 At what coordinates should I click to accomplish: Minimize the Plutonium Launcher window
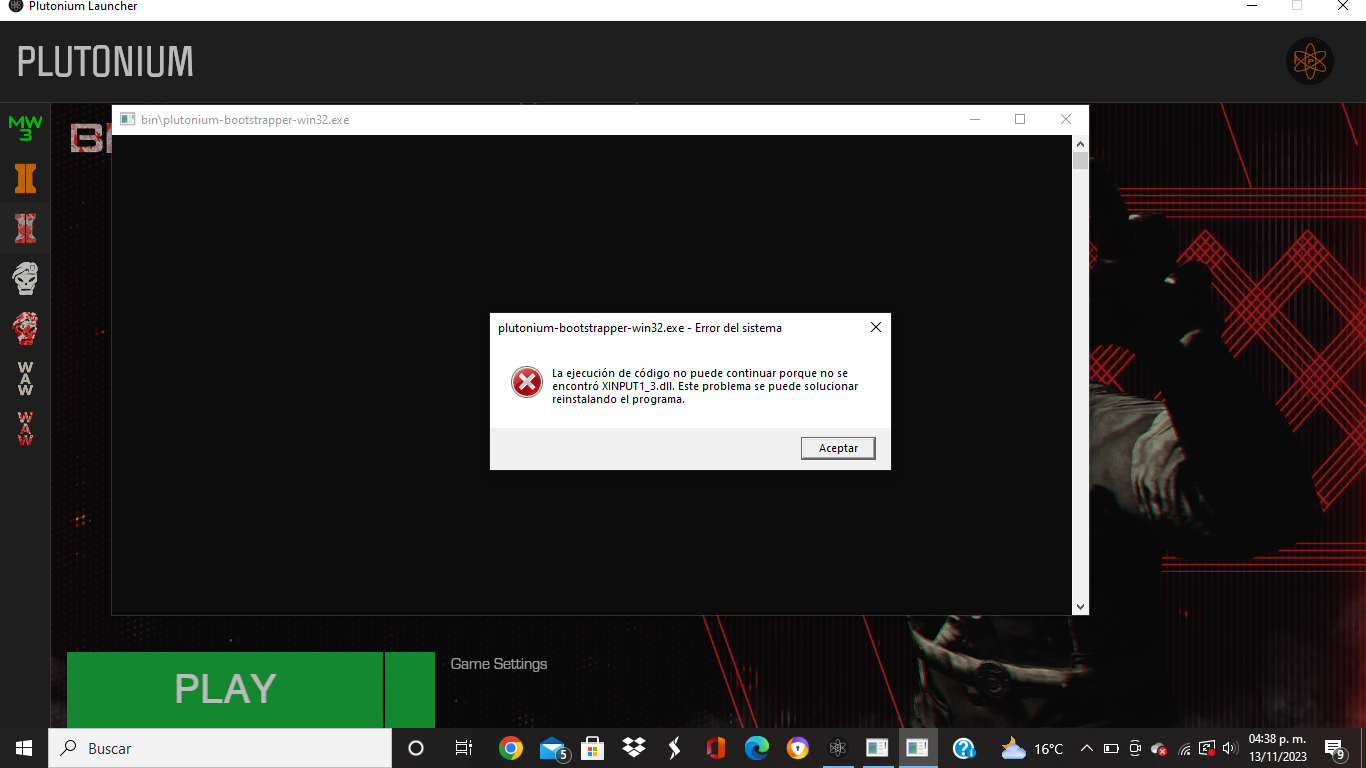(x=1252, y=6)
